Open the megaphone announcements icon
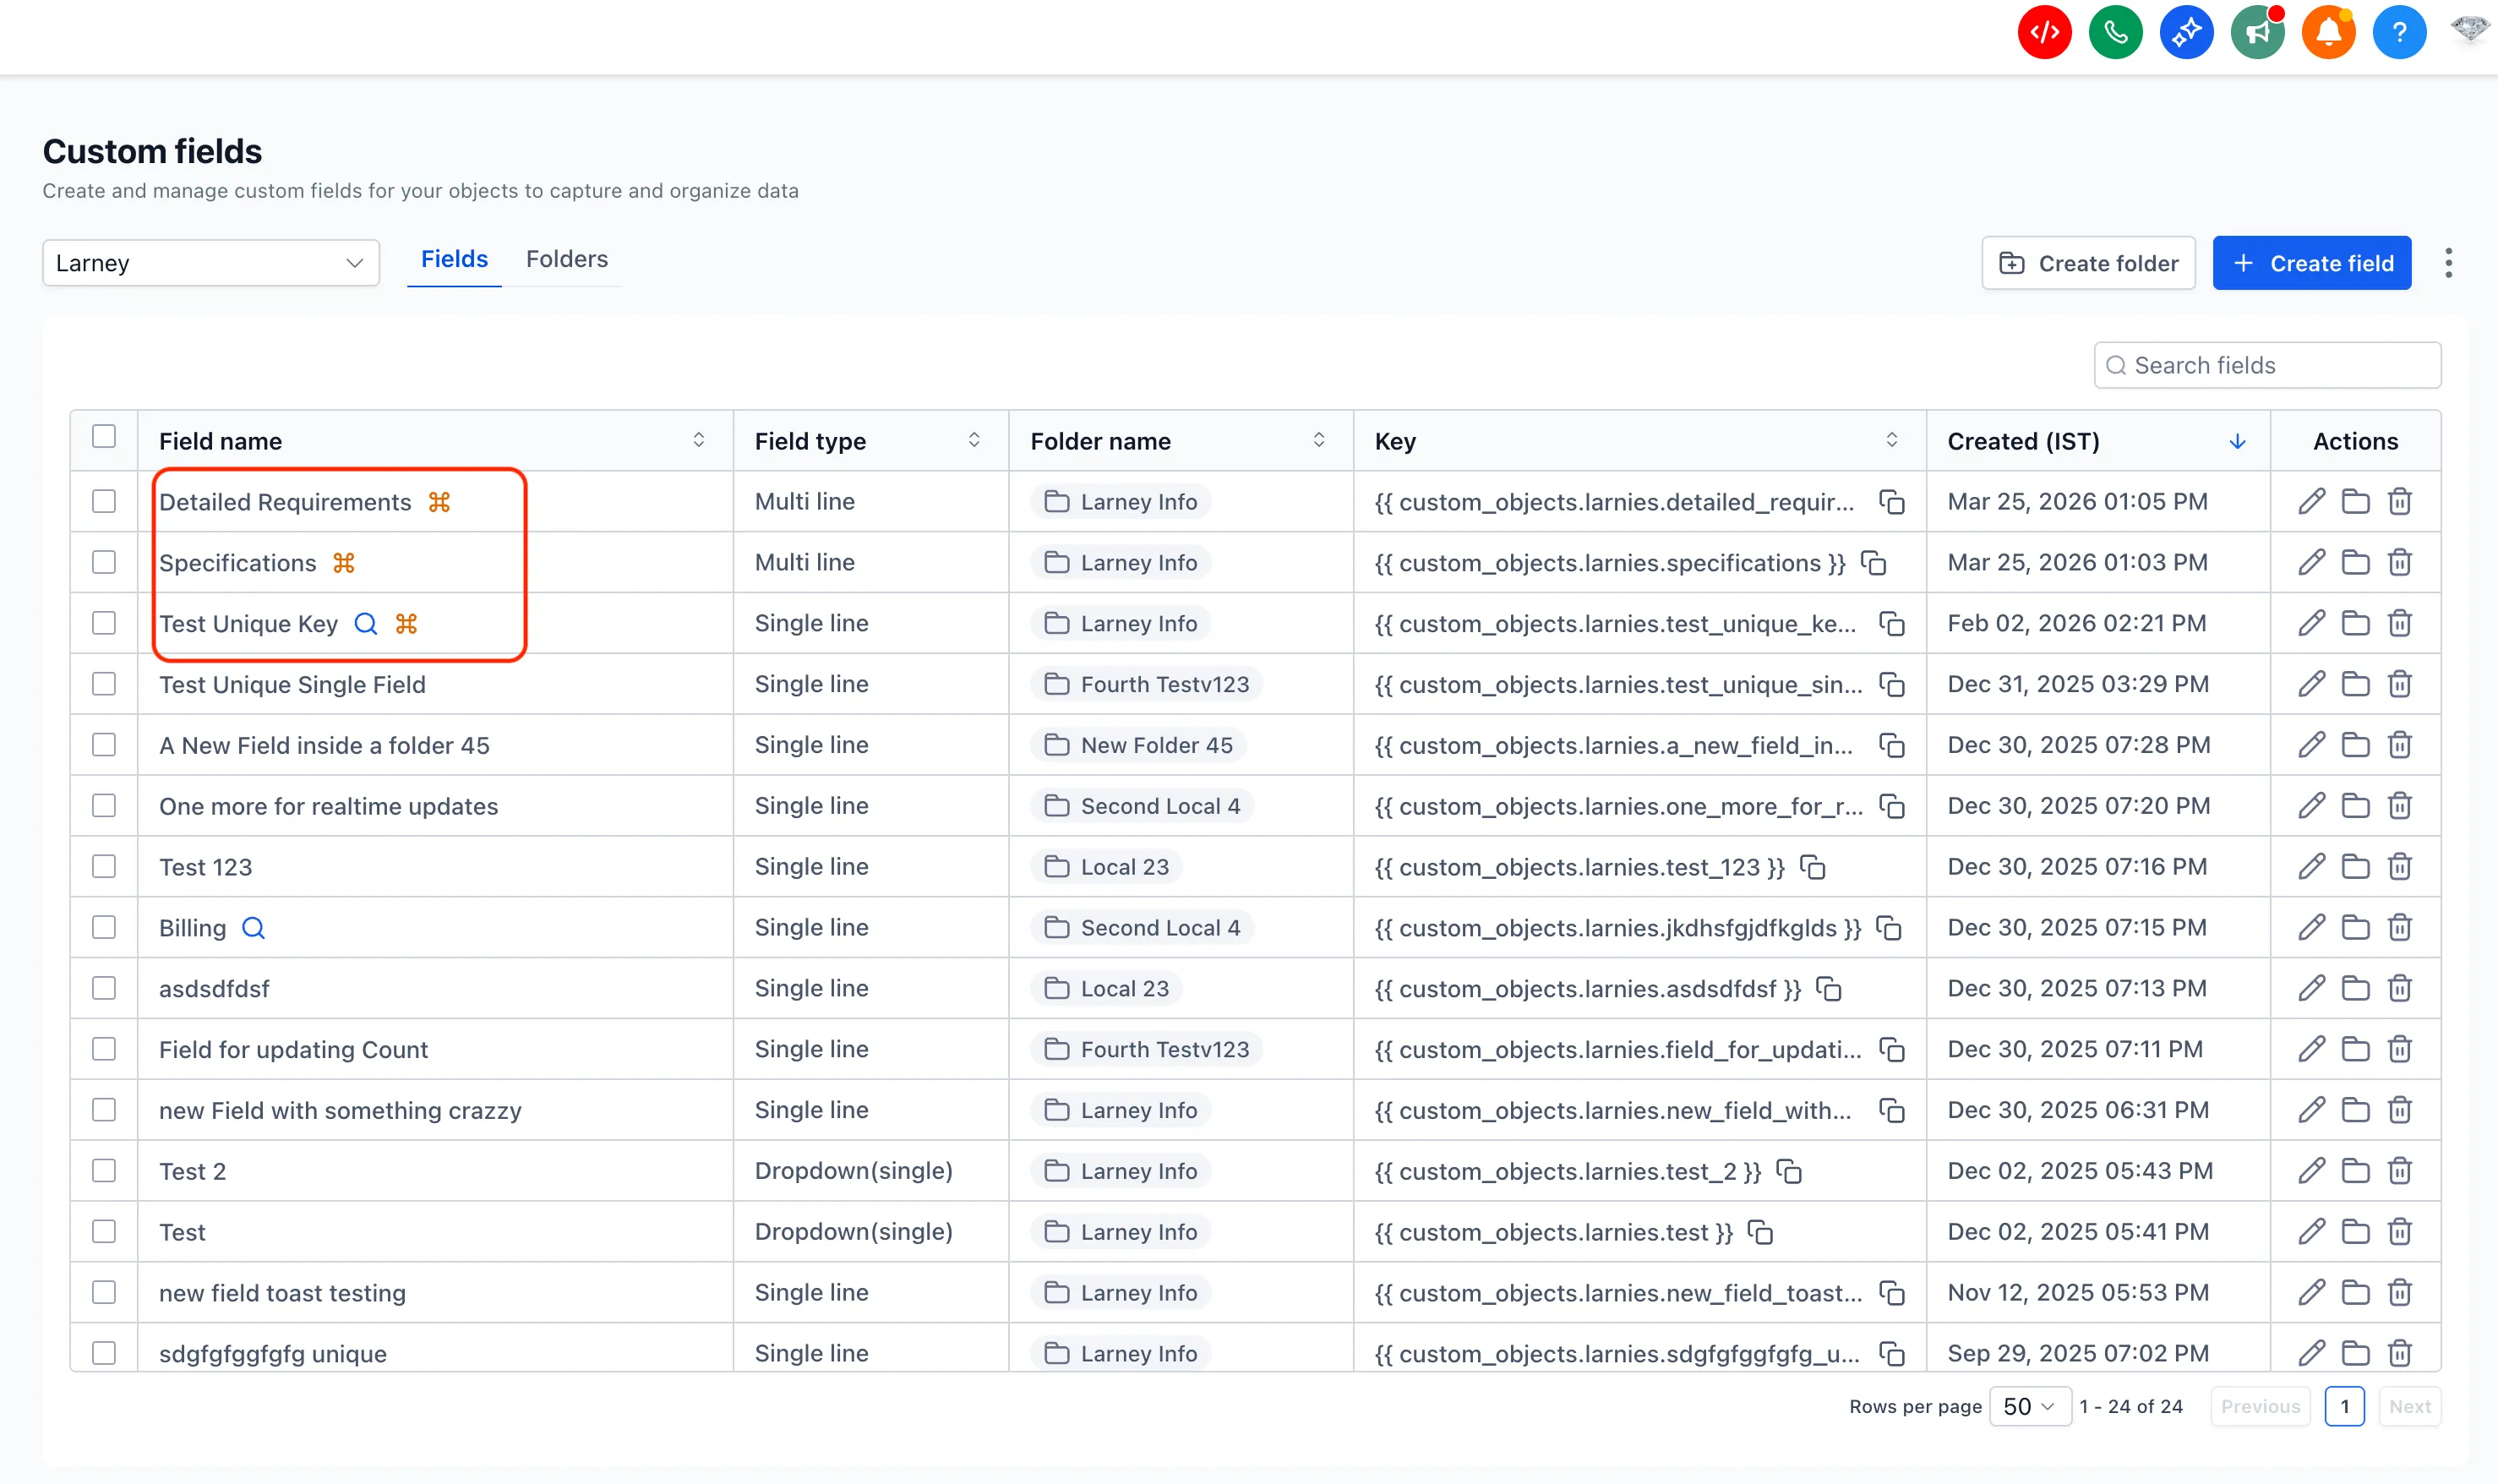The image size is (2498, 1484). (x=2256, y=33)
